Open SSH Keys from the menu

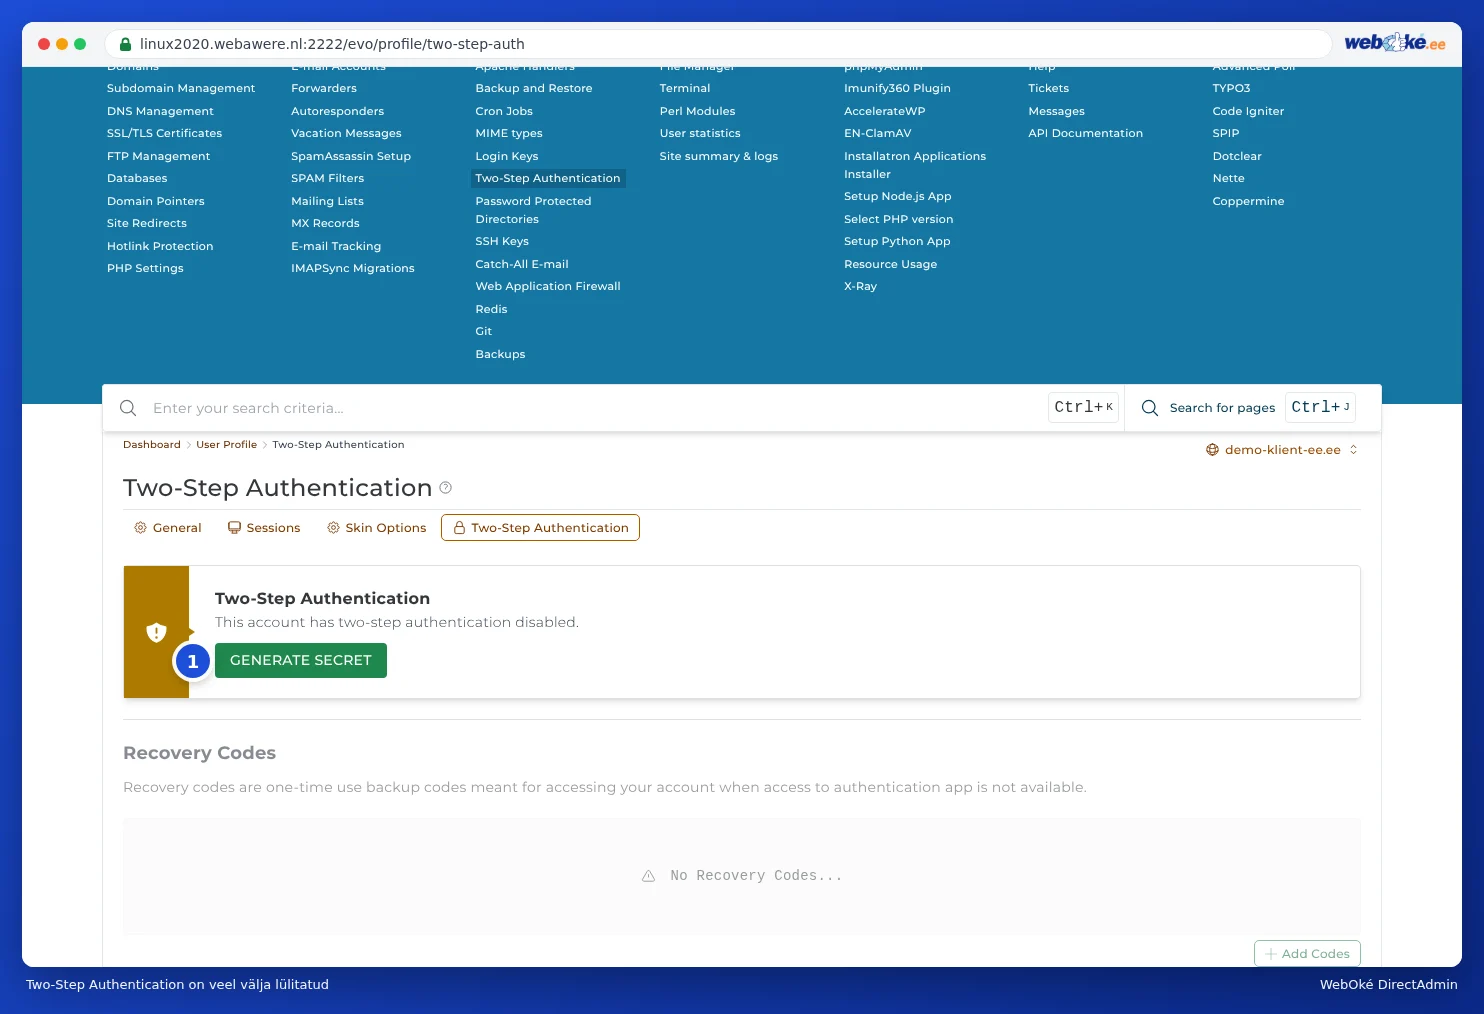(x=502, y=241)
